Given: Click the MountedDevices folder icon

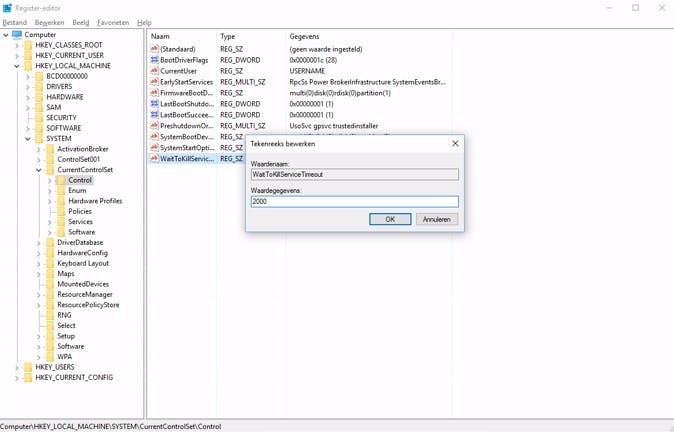Looking at the screenshot, I should (50, 284).
